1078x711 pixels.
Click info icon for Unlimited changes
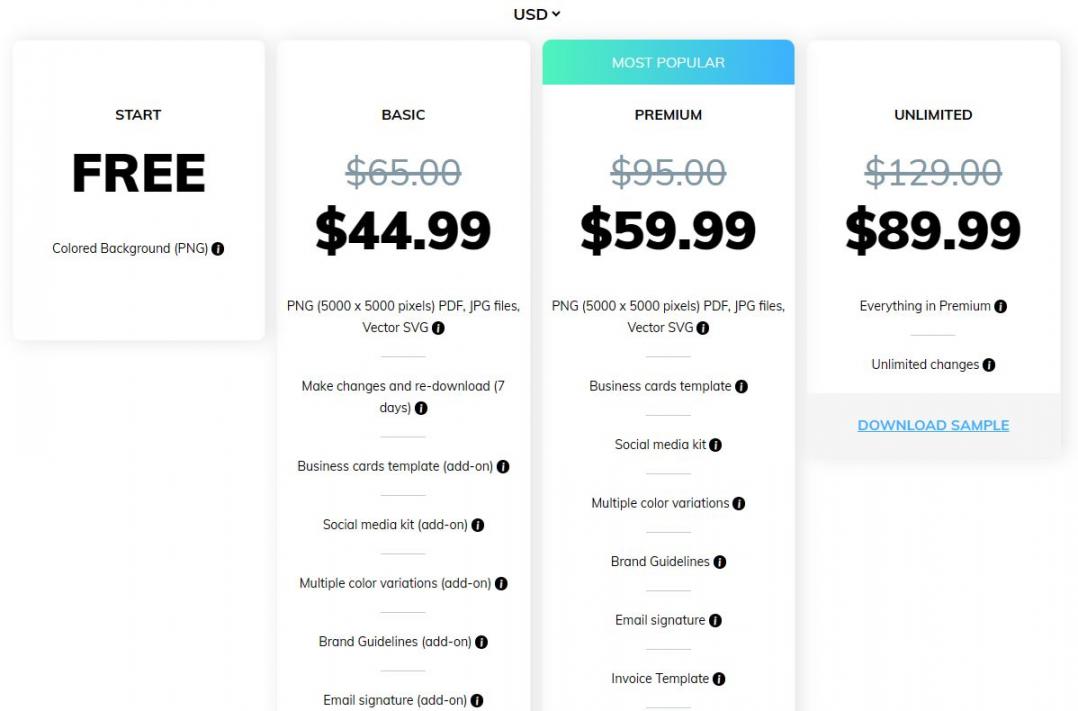pos(989,365)
